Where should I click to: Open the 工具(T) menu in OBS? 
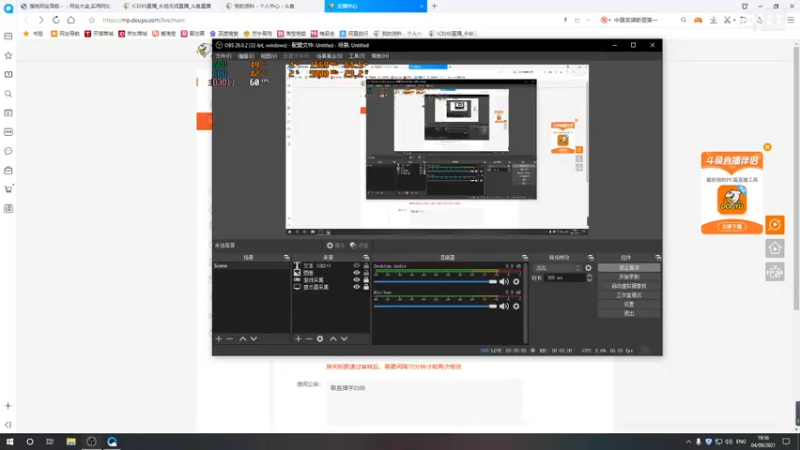[357, 56]
